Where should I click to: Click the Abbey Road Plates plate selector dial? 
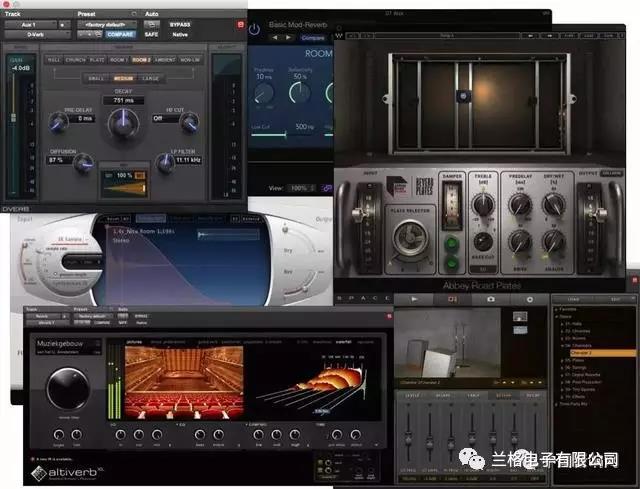[x=410, y=238]
